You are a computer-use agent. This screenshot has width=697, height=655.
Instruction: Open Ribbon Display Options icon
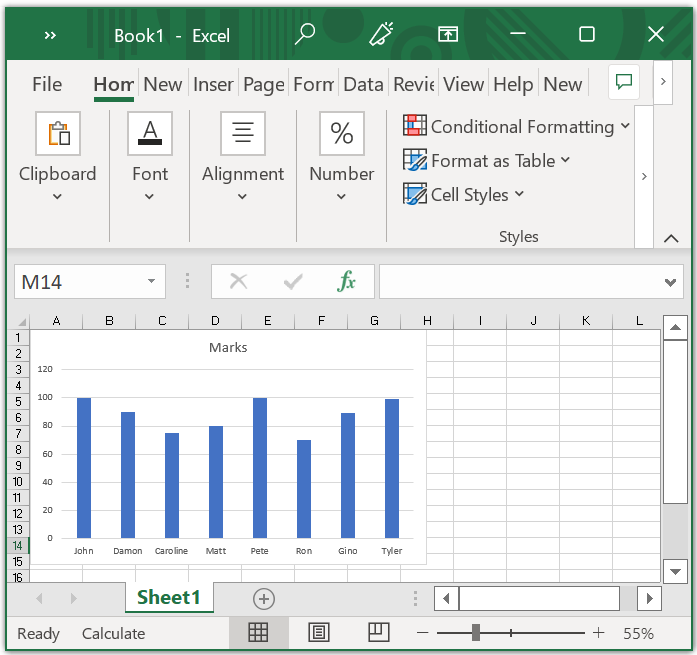pyautogui.click(x=448, y=34)
